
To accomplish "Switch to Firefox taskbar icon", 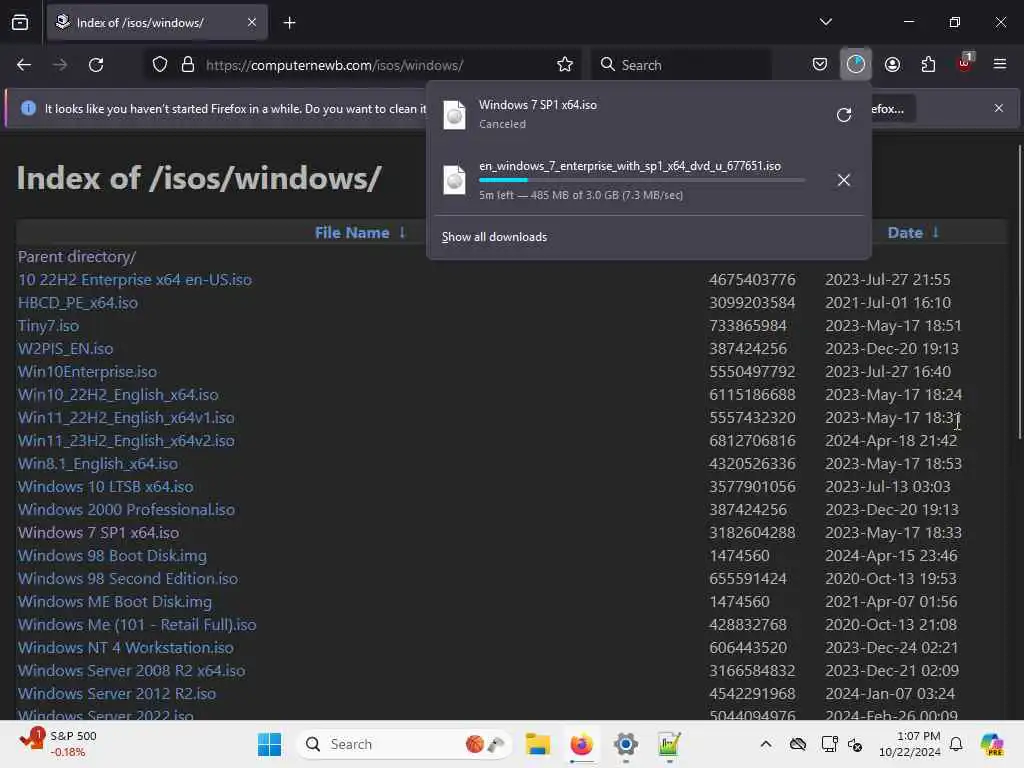I will 581,744.
